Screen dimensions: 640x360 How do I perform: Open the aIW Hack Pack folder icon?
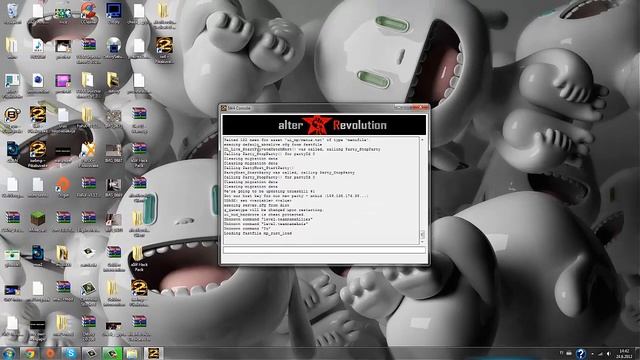(x=138, y=253)
